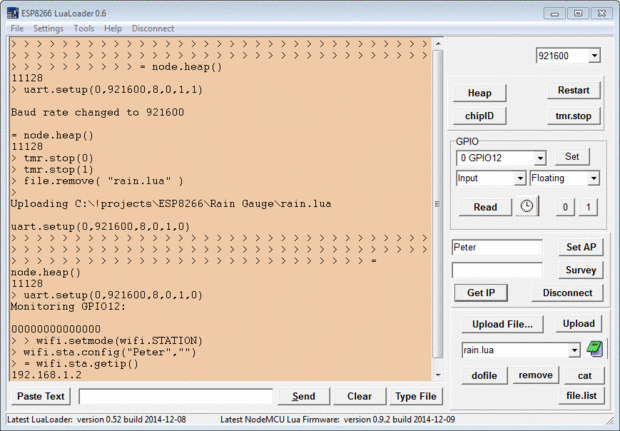Click the 'Uploading C:\!projects' line
The width and height of the screenshot is (620, 431).
(171, 204)
